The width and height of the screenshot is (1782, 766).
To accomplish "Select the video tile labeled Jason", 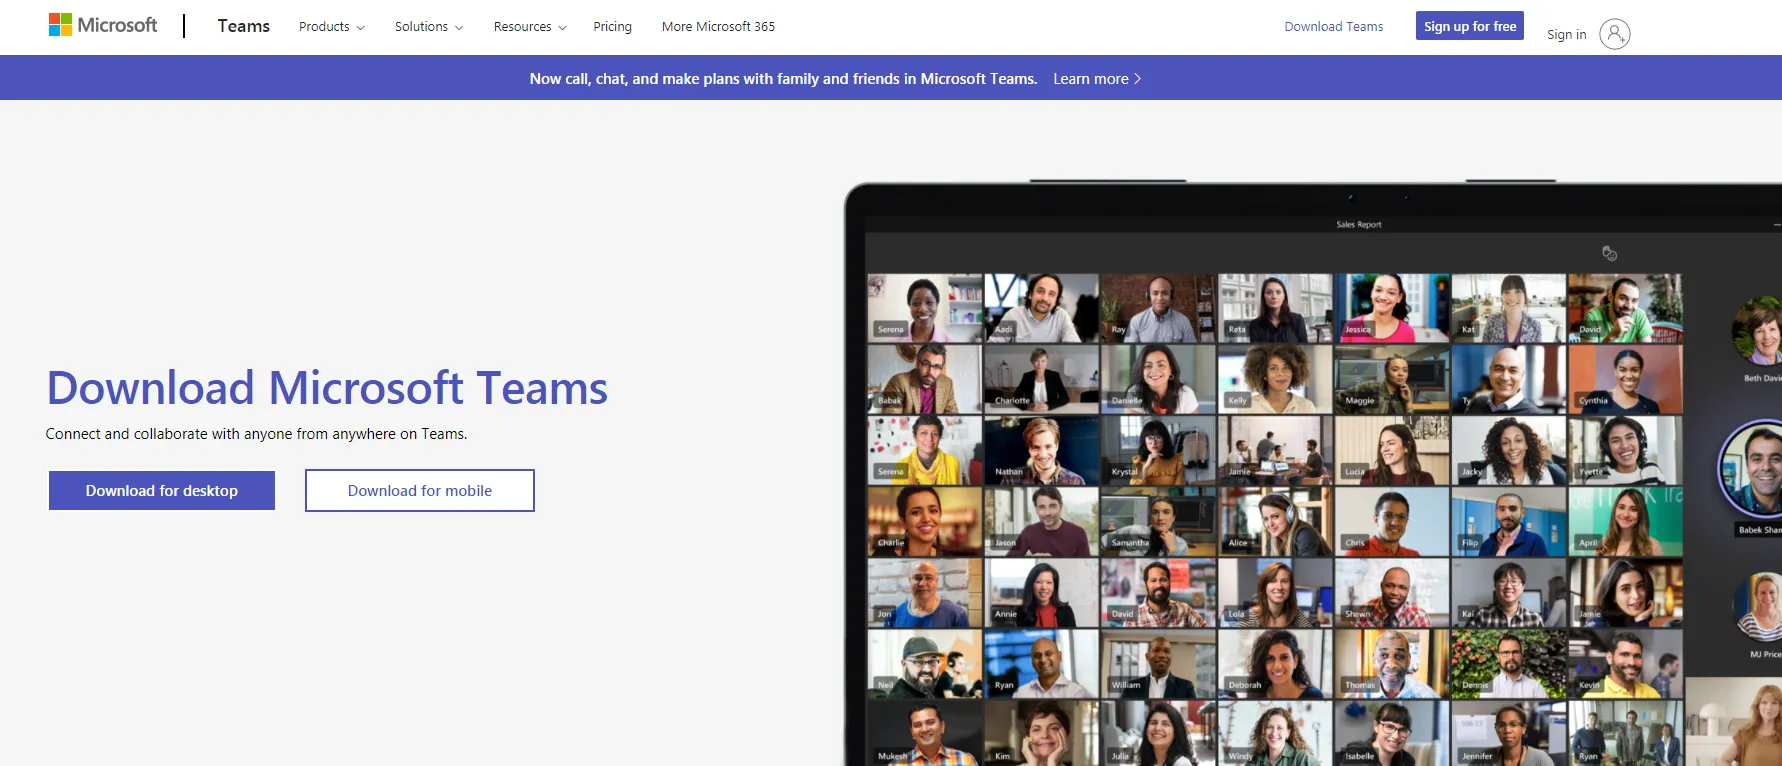I will click(x=1041, y=521).
